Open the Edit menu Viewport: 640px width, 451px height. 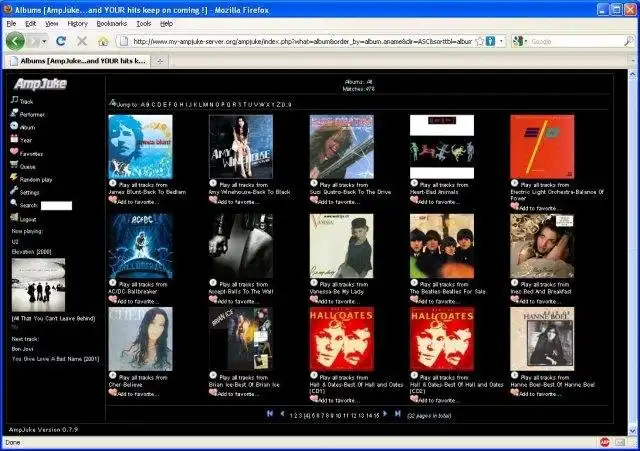pos(31,24)
